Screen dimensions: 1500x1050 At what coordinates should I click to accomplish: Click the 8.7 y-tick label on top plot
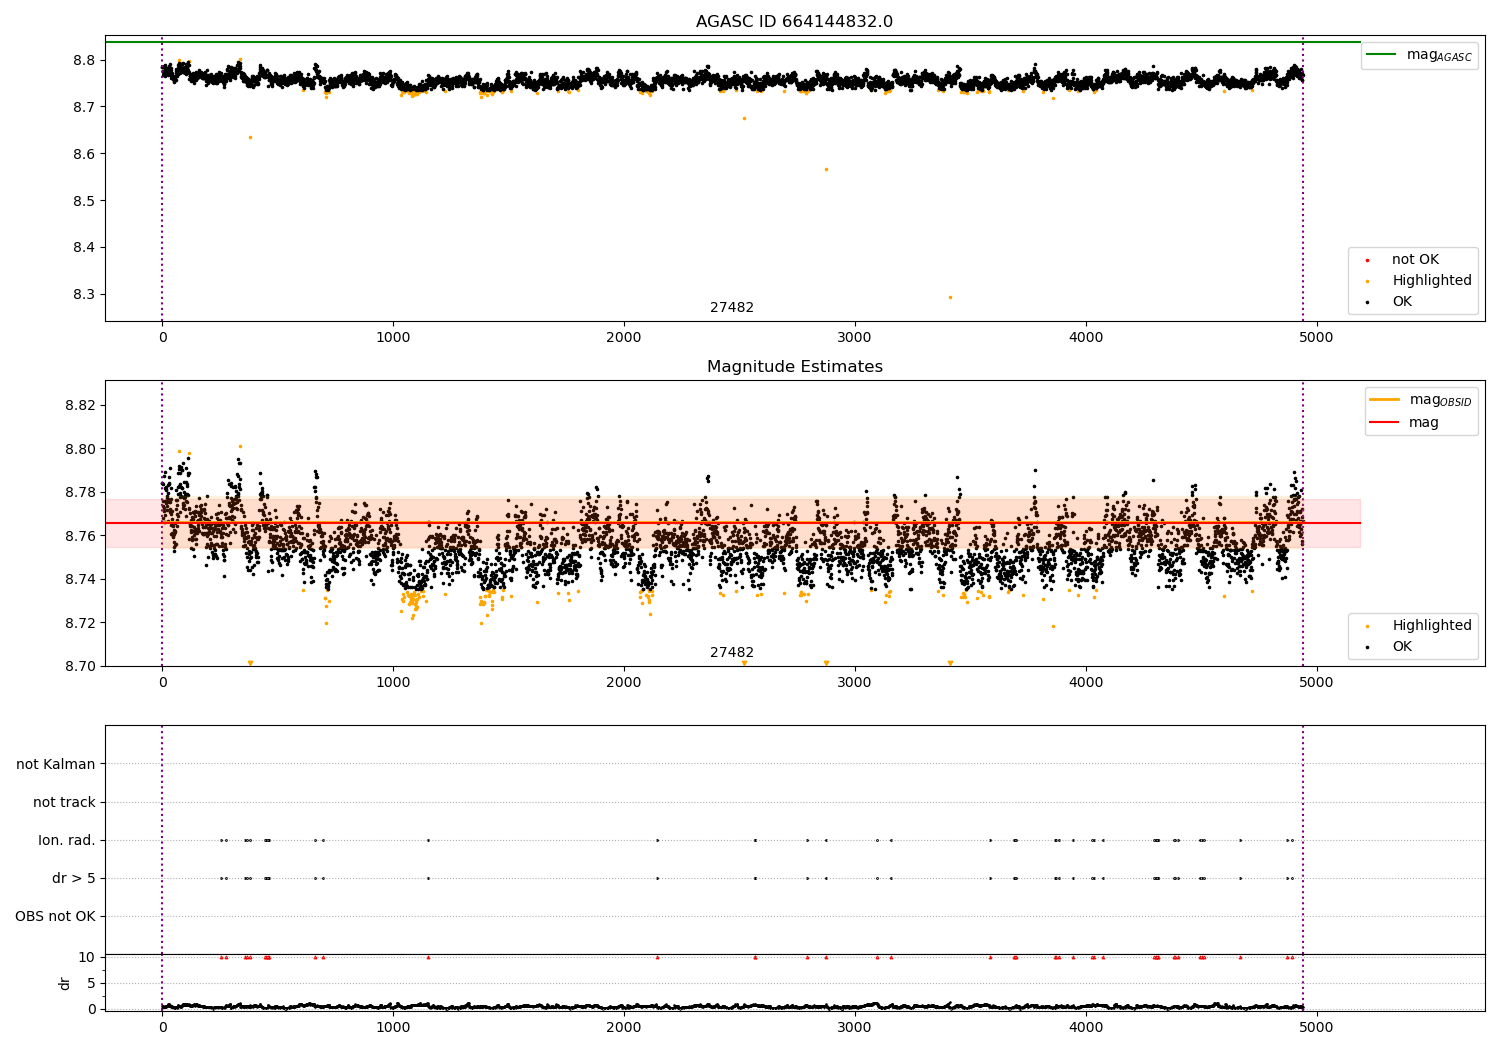tap(84, 107)
